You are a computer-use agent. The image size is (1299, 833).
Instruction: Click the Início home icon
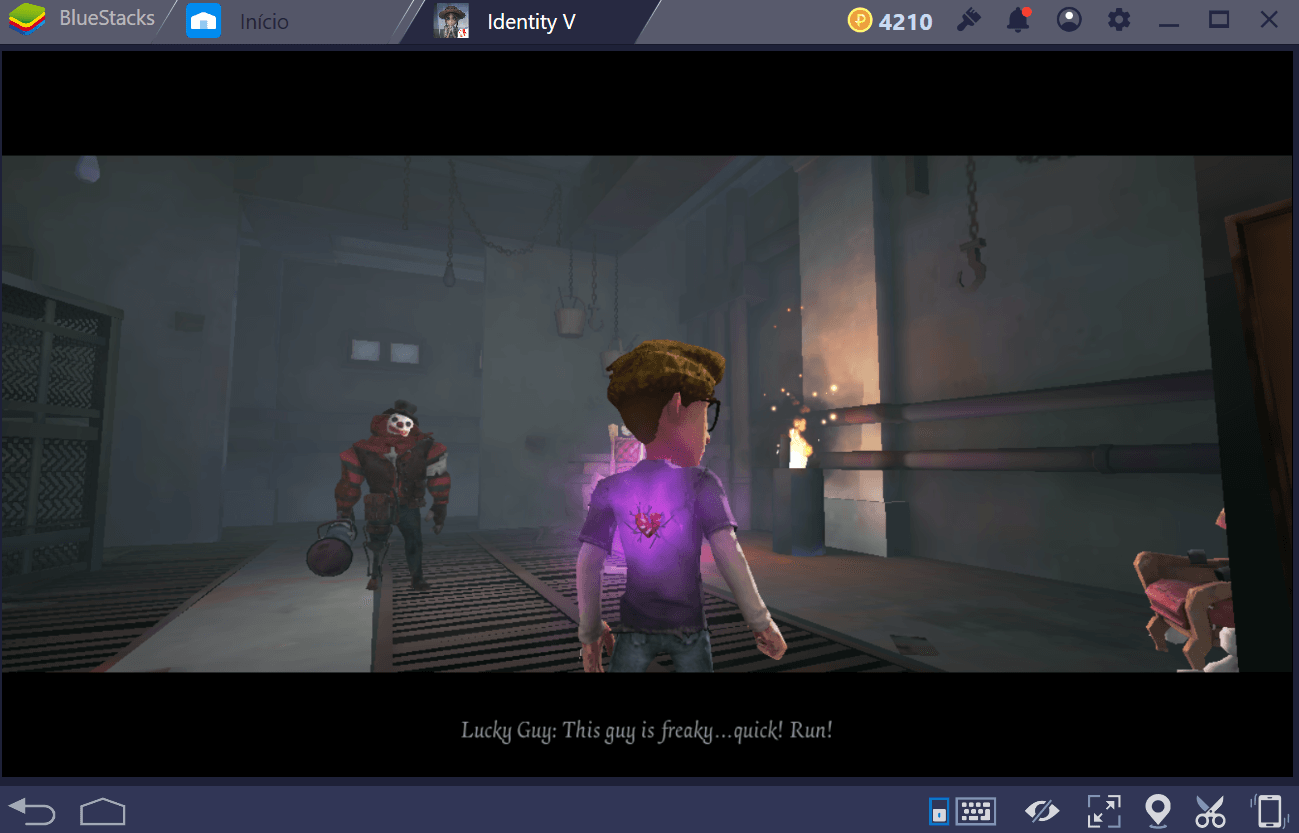(x=204, y=21)
